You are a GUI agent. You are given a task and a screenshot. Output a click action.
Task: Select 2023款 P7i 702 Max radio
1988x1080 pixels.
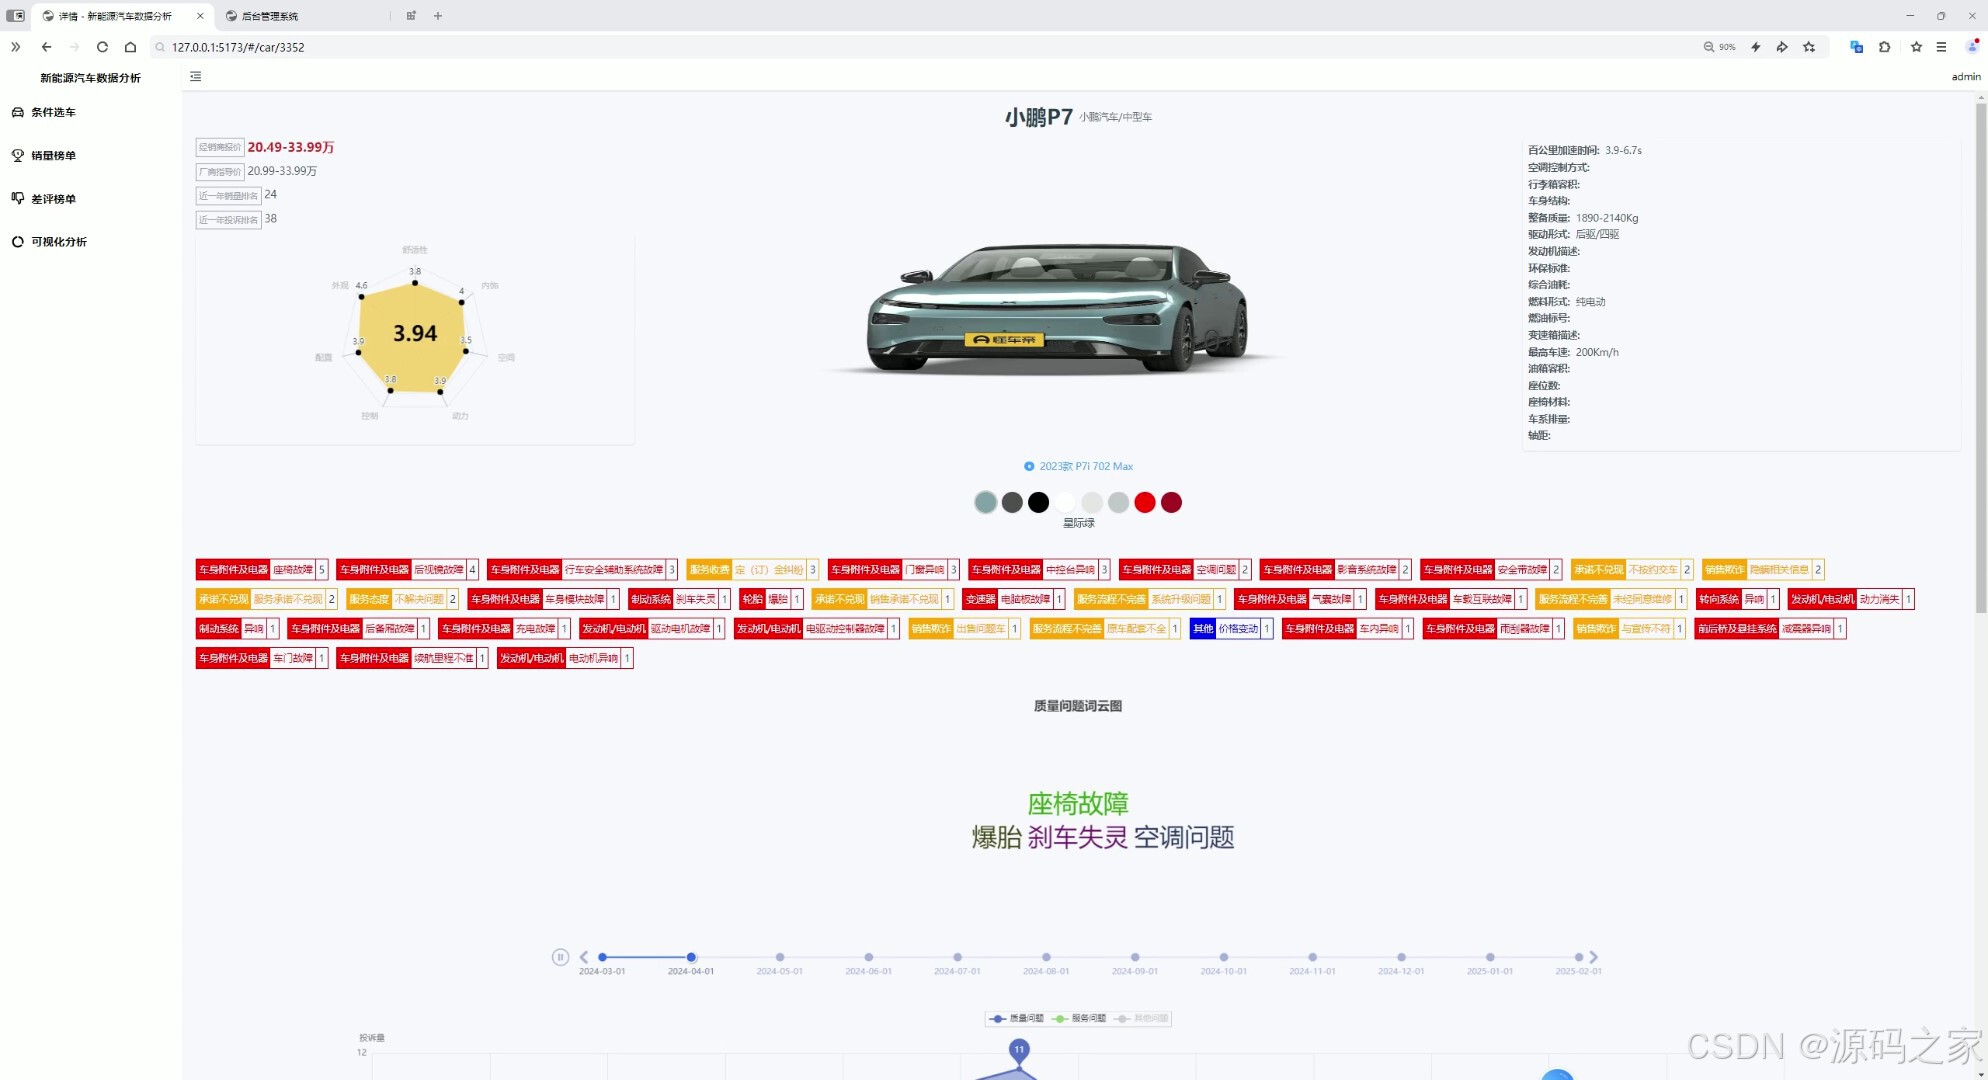coord(1029,466)
